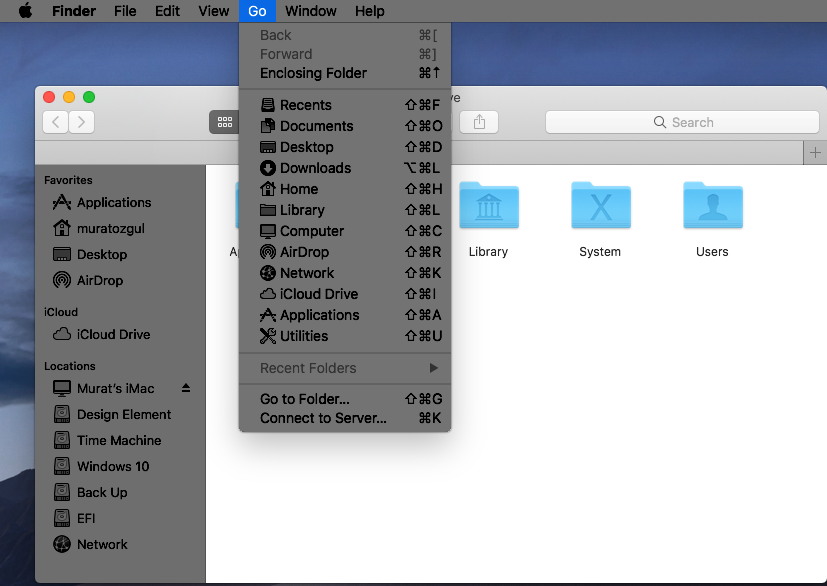Select the Library folder icon
Screen dimensions: 827x586
(489, 206)
